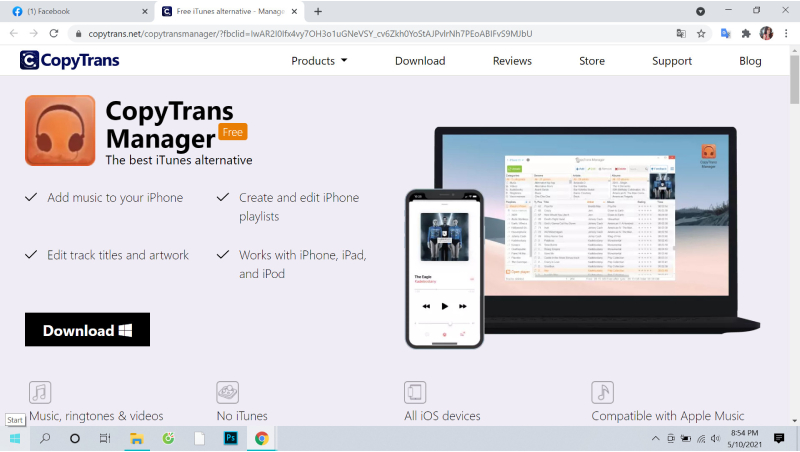
Task: Reload the page with browser refresh icon
Action: coord(54,33)
